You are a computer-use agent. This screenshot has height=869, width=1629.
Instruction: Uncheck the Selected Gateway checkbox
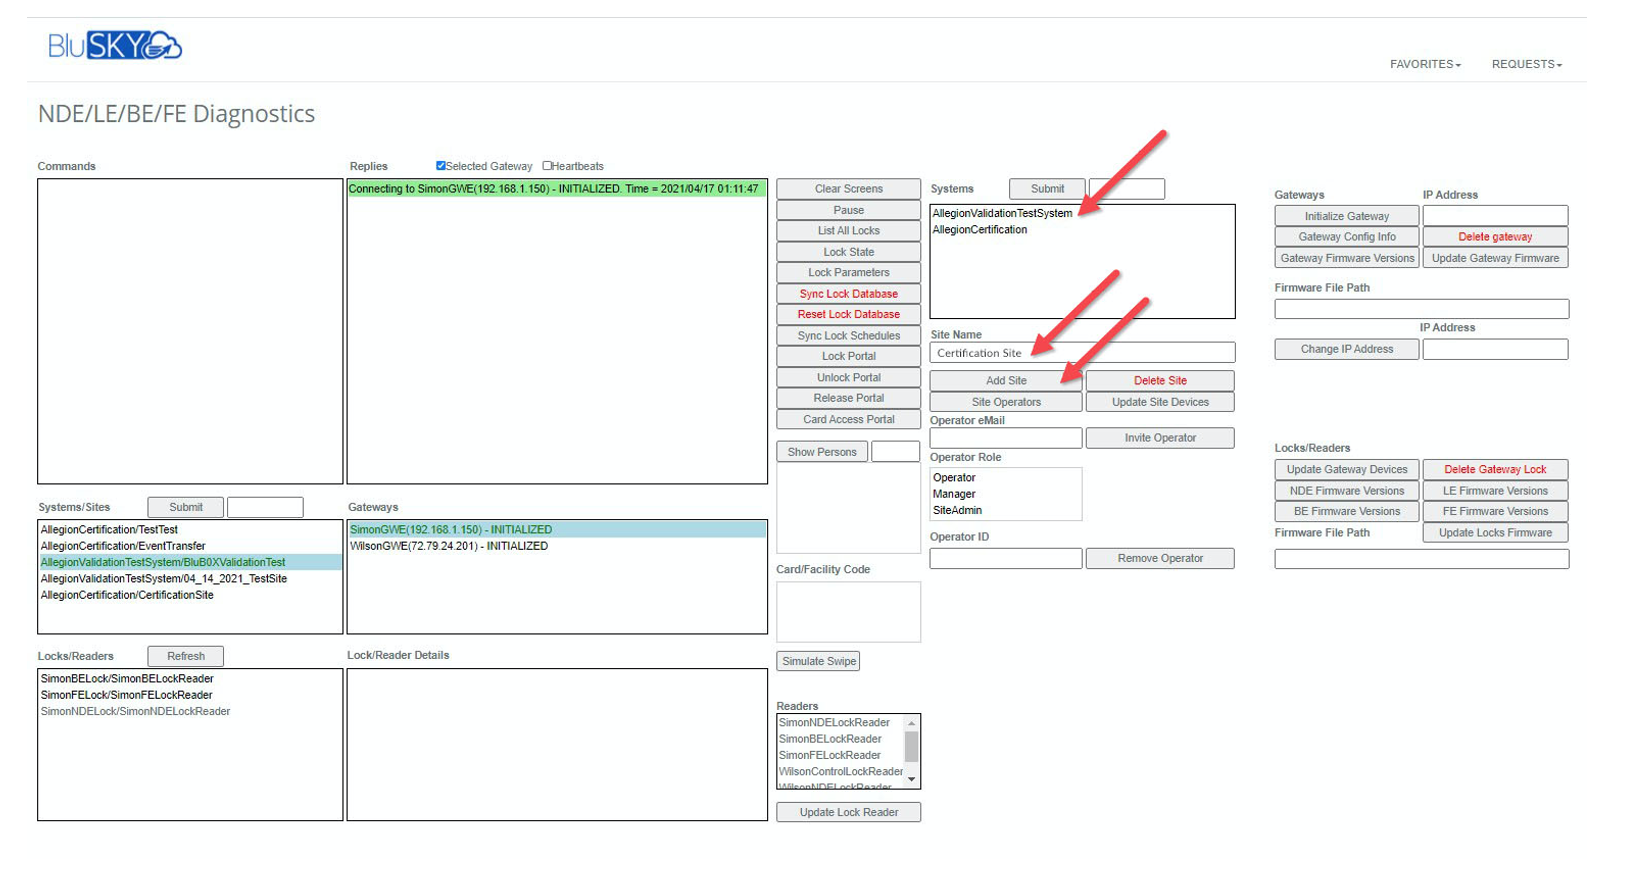(x=440, y=166)
